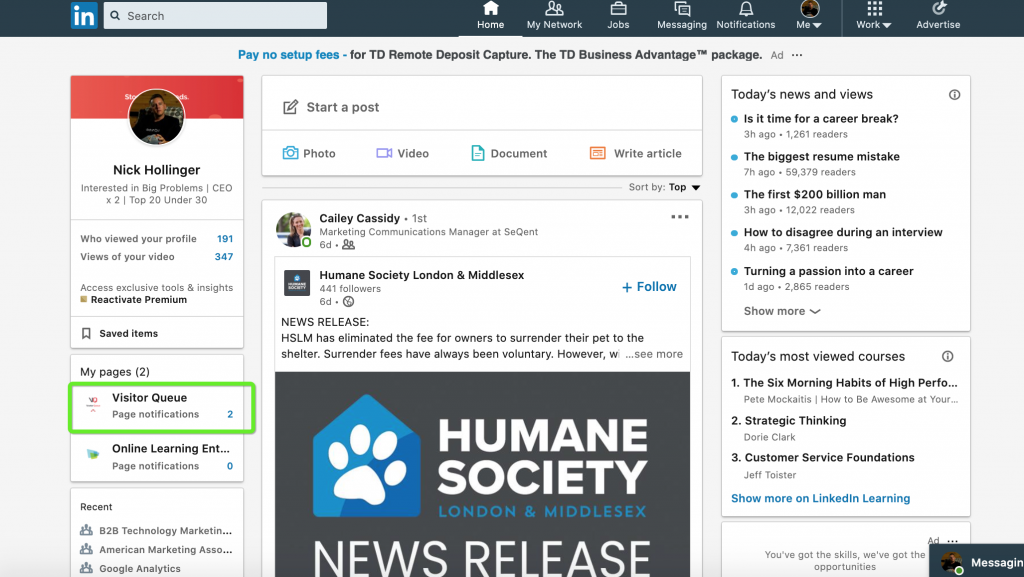Screen dimensions: 1024x577
Task: Click the Photo camera icon
Action: coord(290,153)
